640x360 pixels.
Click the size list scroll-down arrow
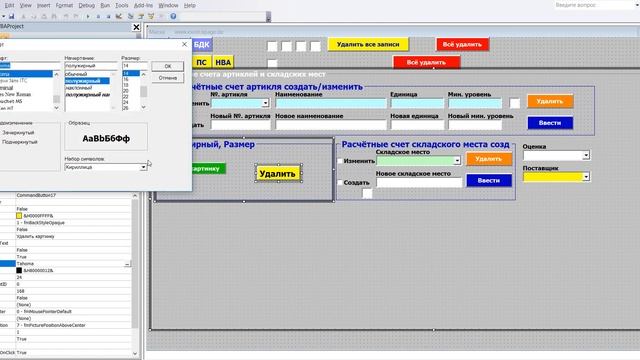(144, 107)
